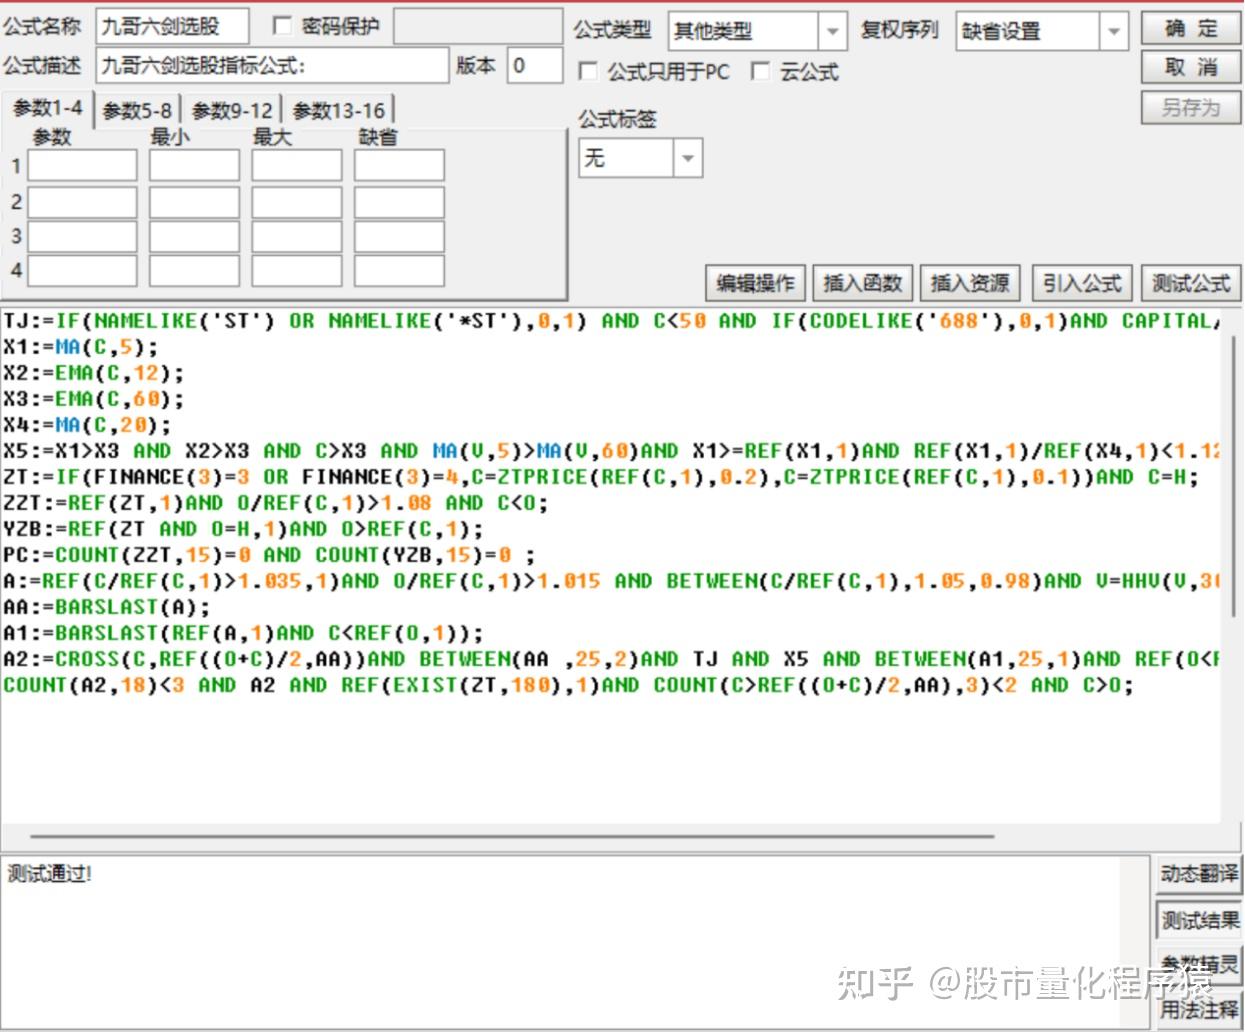This screenshot has height=1033, width=1245.
Task: Open the 公式类型 dropdown
Action: (832, 32)
